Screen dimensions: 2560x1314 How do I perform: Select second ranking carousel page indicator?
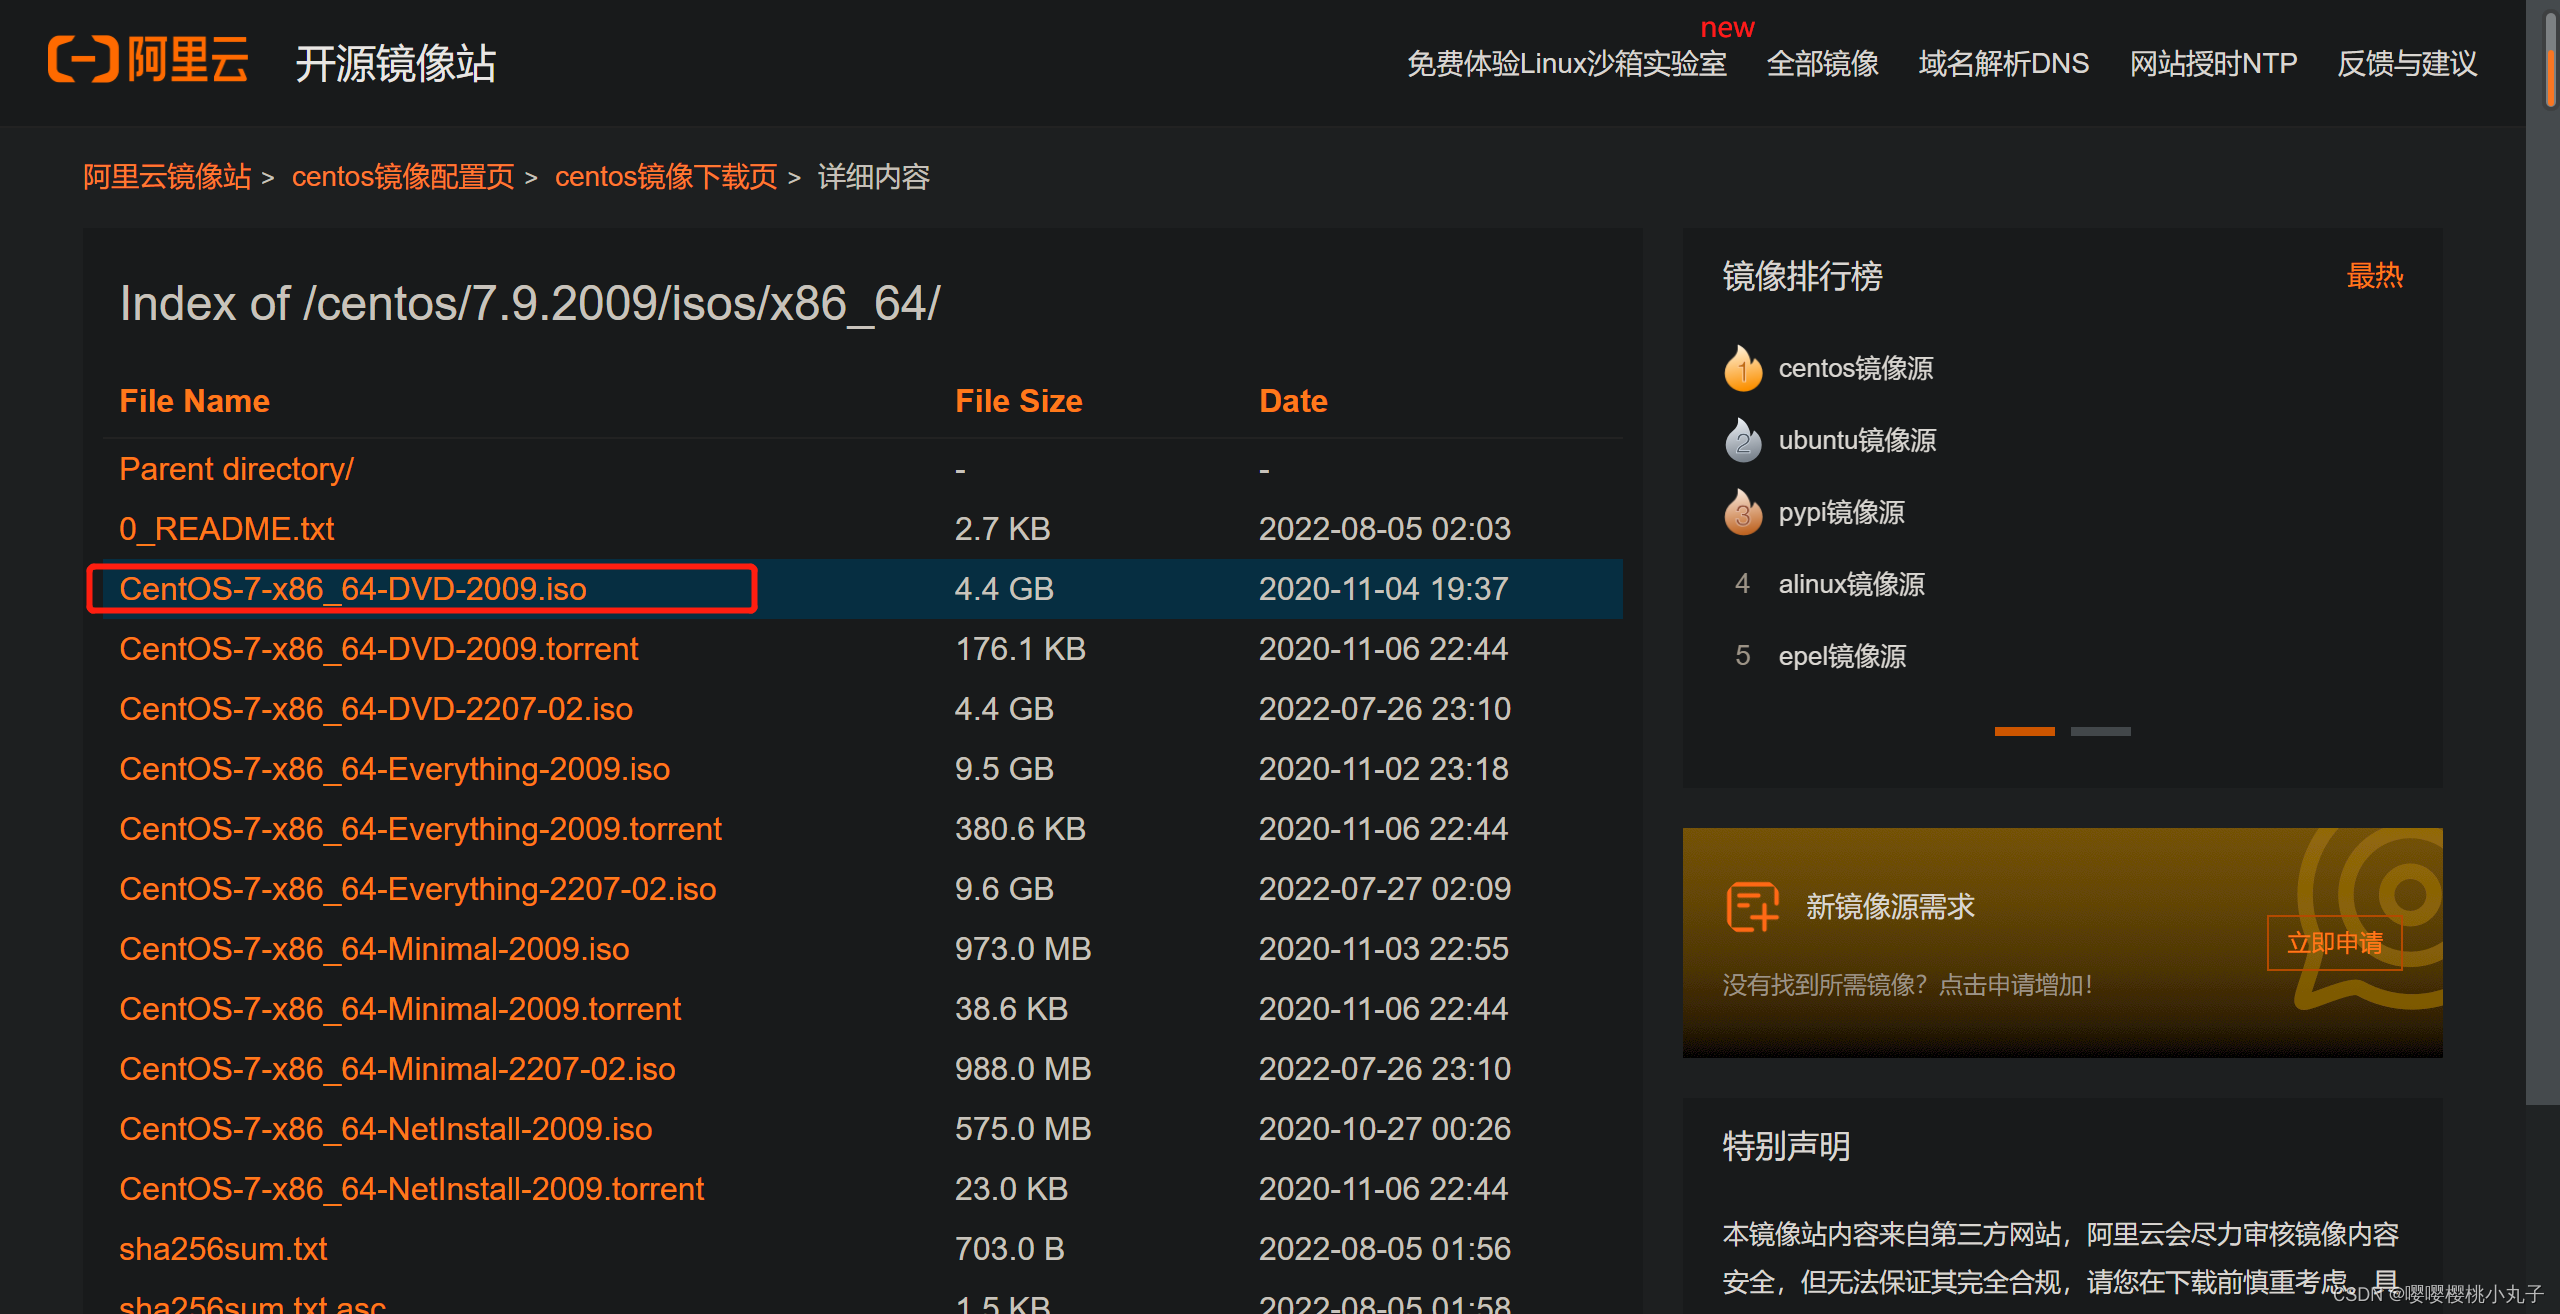click(2100, 731)
